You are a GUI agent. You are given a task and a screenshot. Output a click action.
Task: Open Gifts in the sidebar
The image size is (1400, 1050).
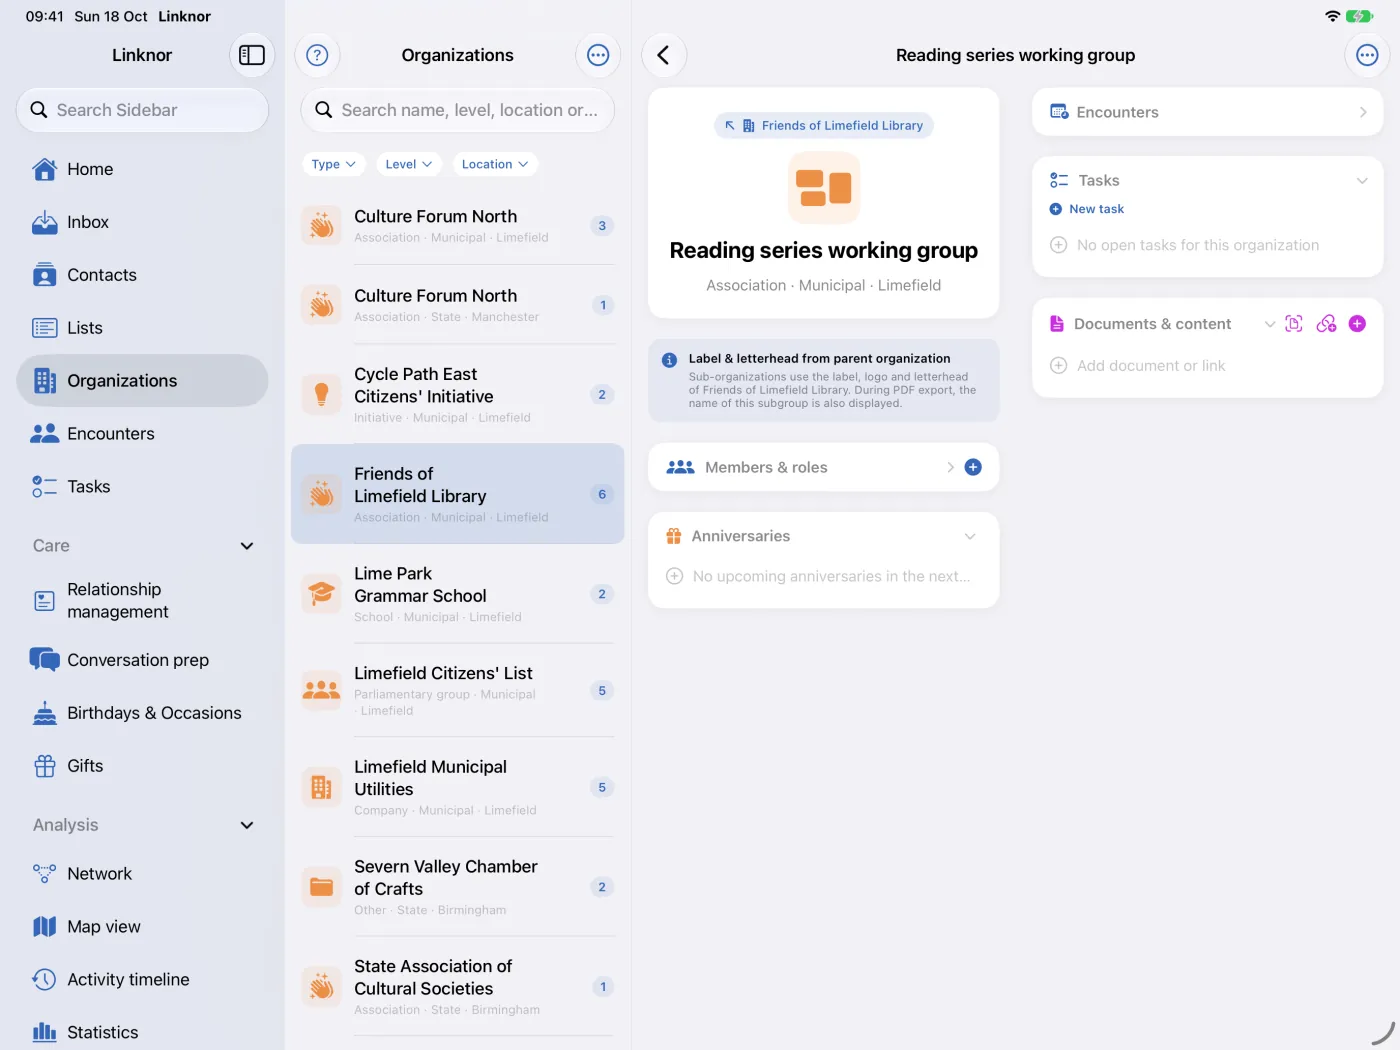point(142,766)
